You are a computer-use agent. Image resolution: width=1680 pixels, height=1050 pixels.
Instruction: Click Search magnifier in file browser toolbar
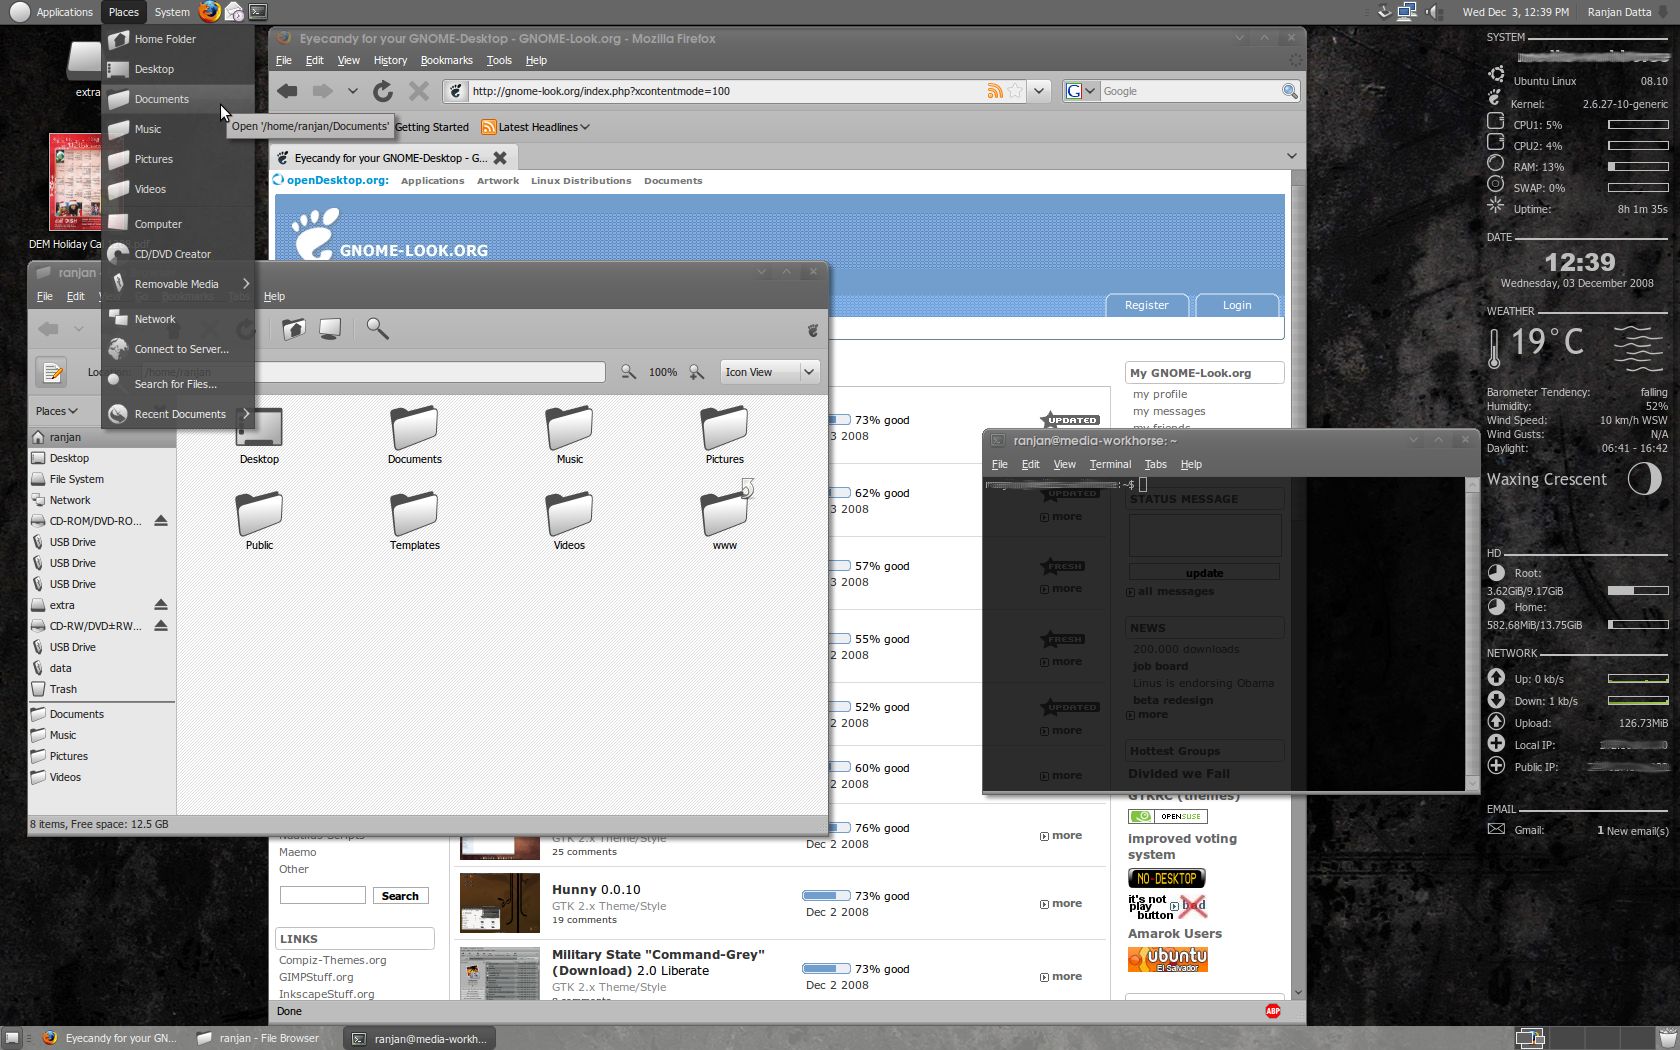click(377, 328)
